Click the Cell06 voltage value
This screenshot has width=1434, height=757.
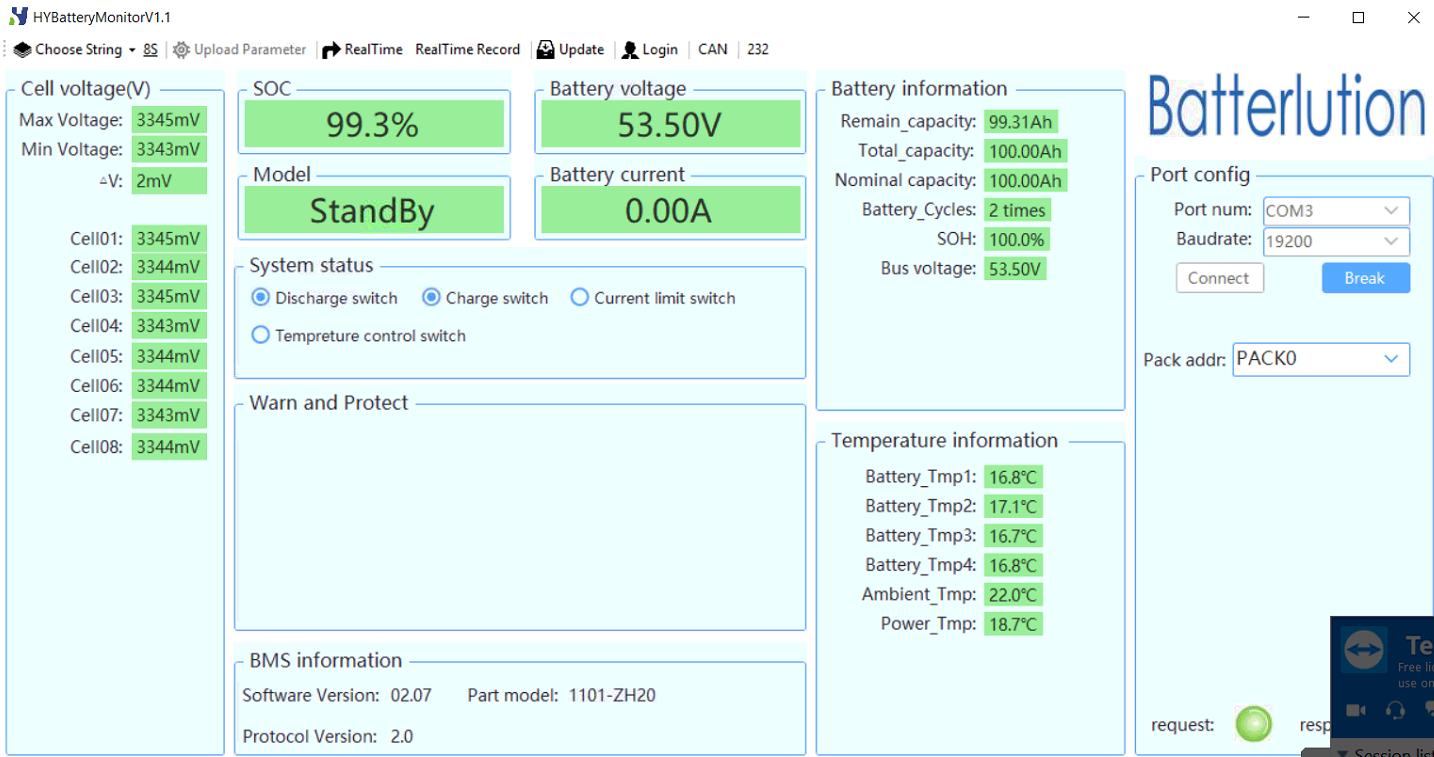point(169,385)
